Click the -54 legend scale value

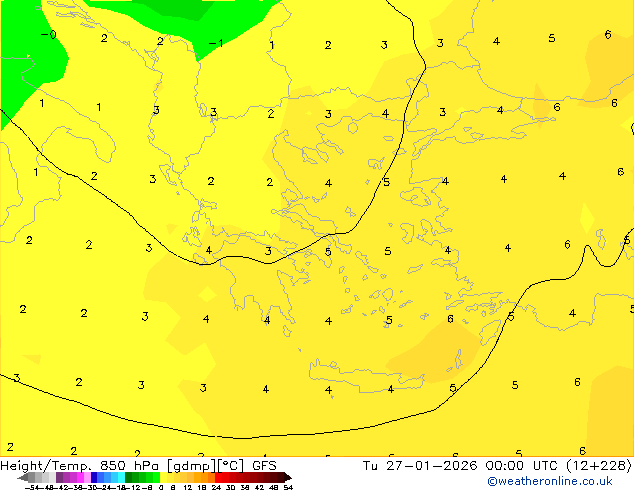click(32, 488)
